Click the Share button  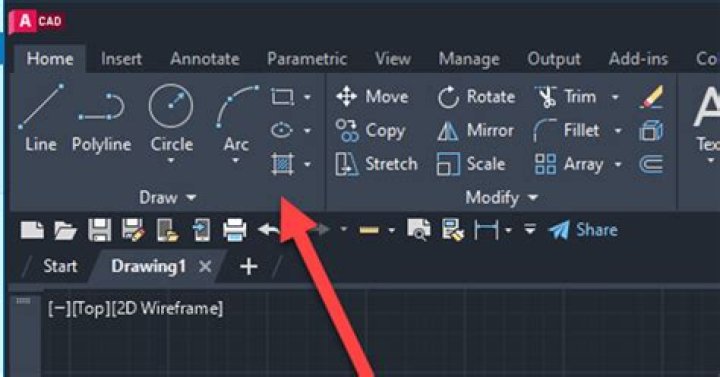click(583, 230)
